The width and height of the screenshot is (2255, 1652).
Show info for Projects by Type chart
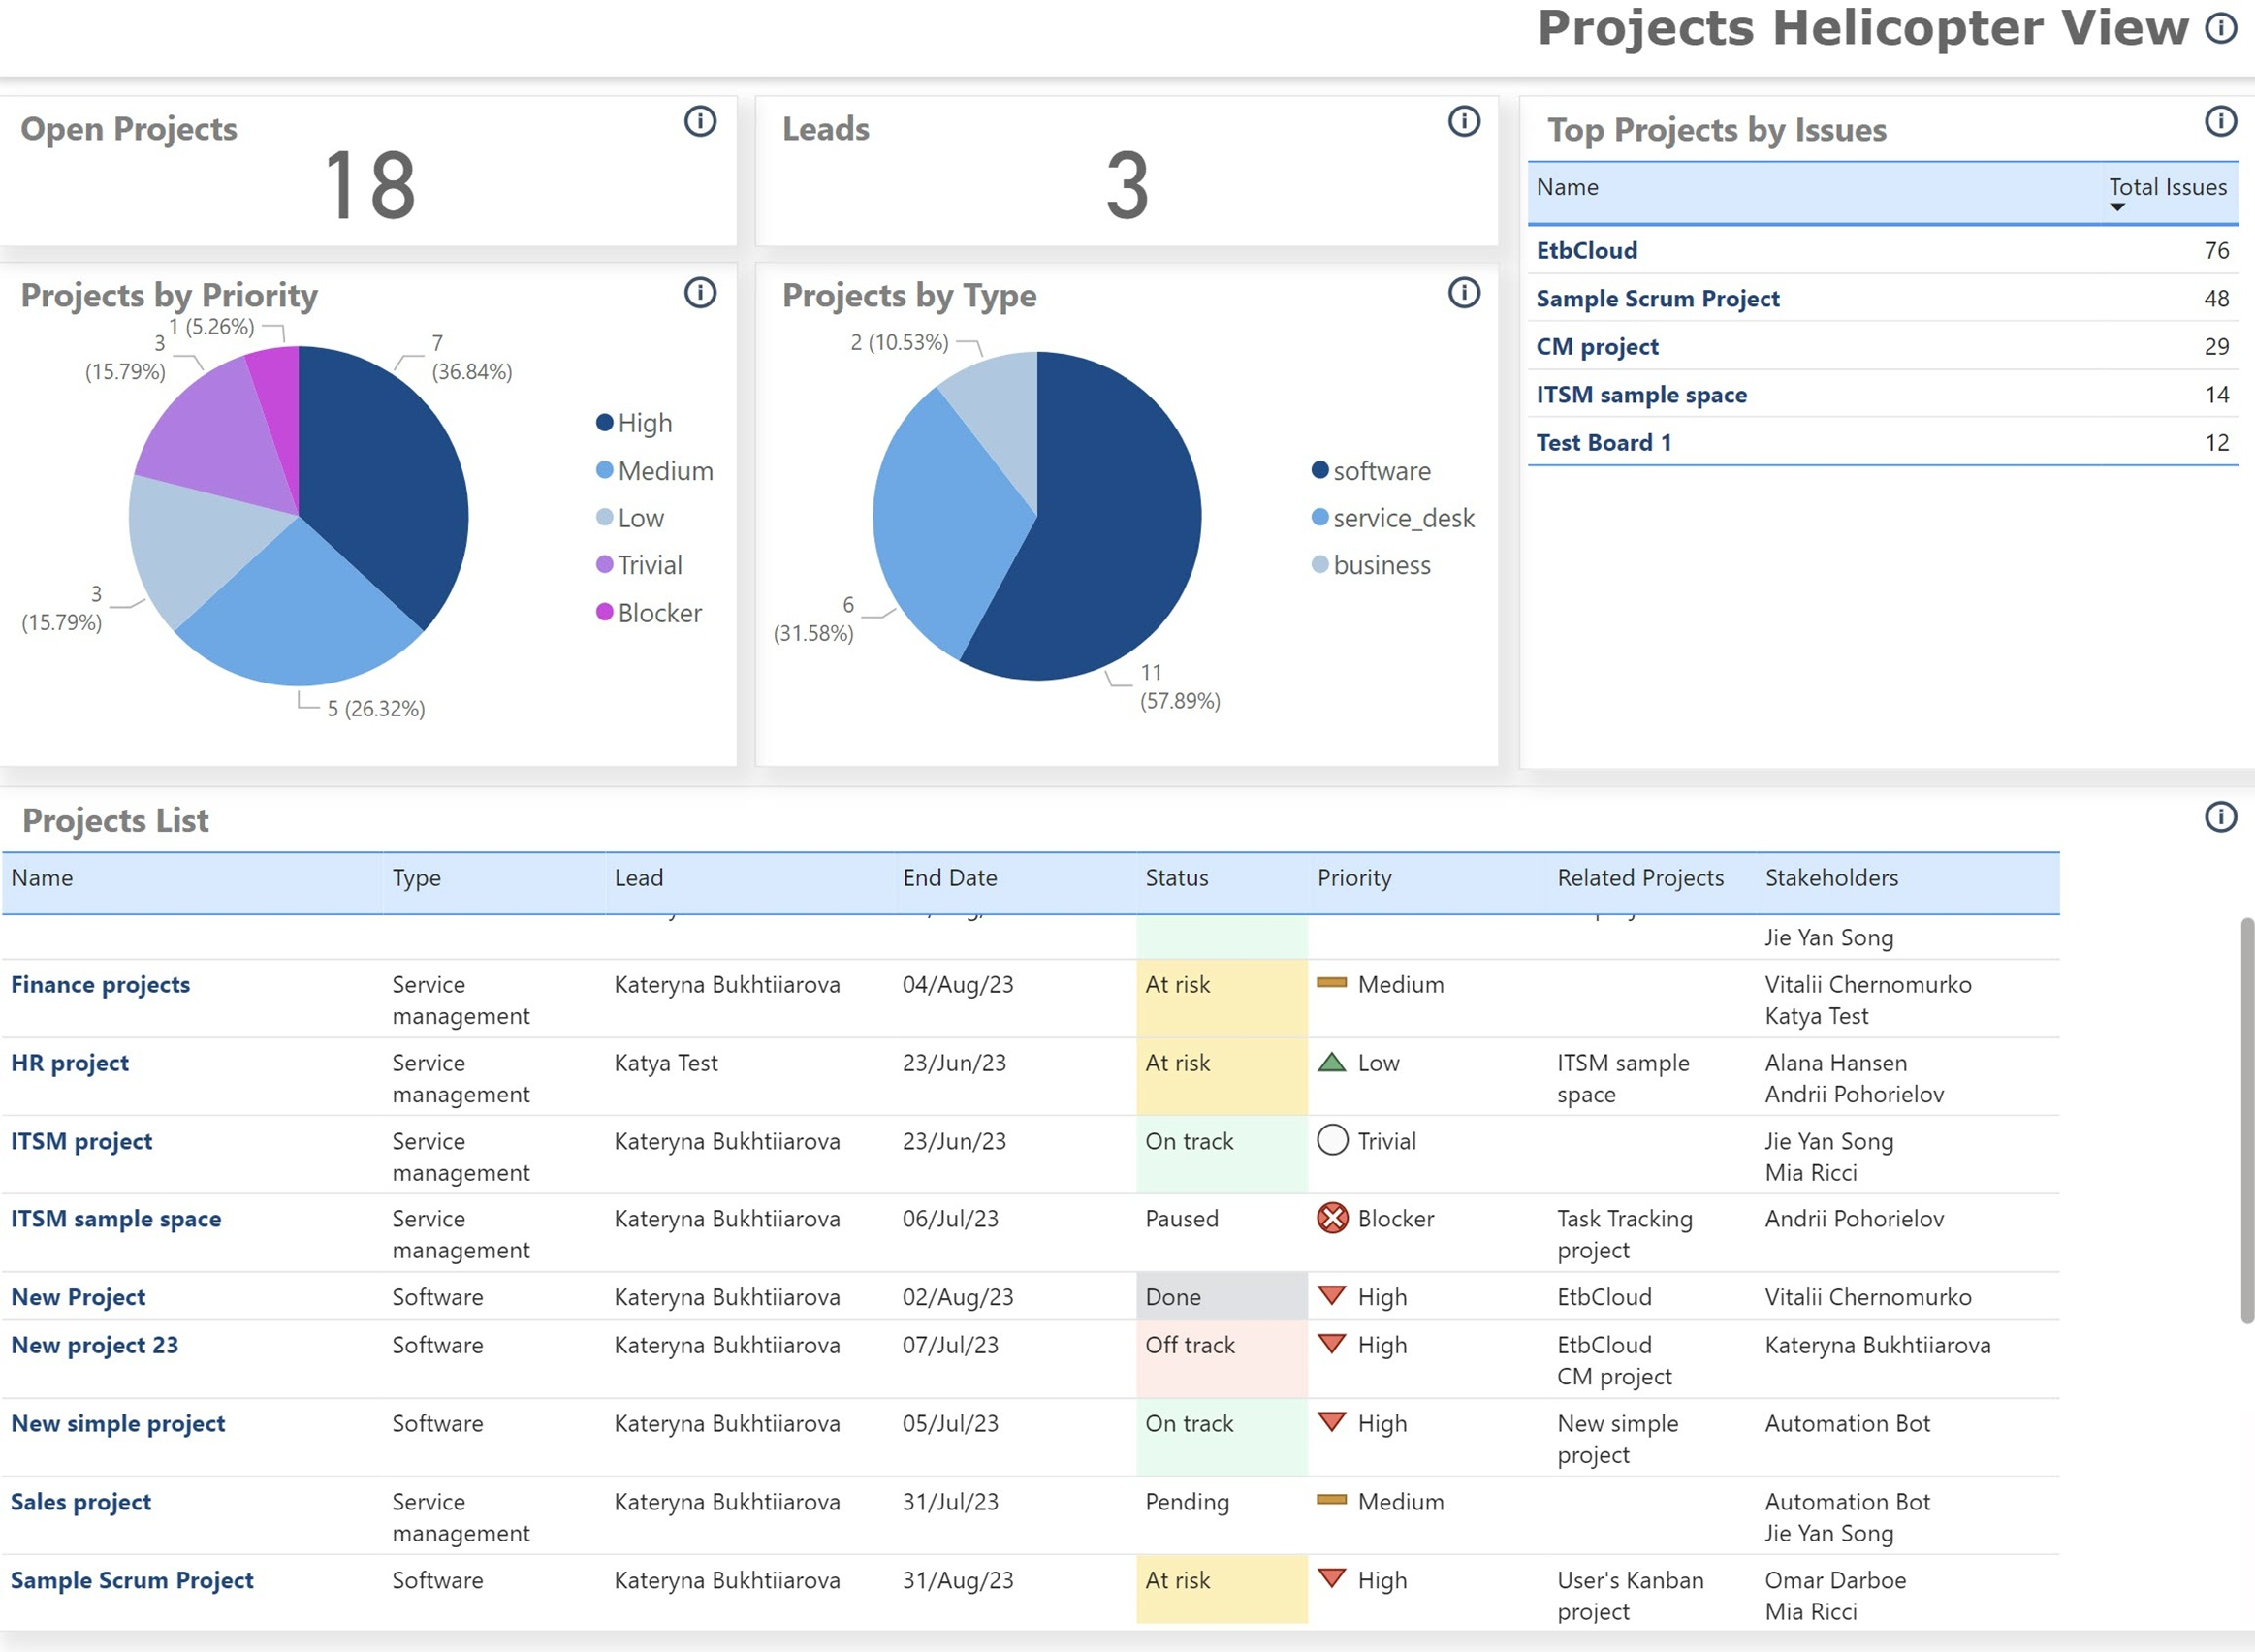pyautogui.click(x=1464, y=293)
